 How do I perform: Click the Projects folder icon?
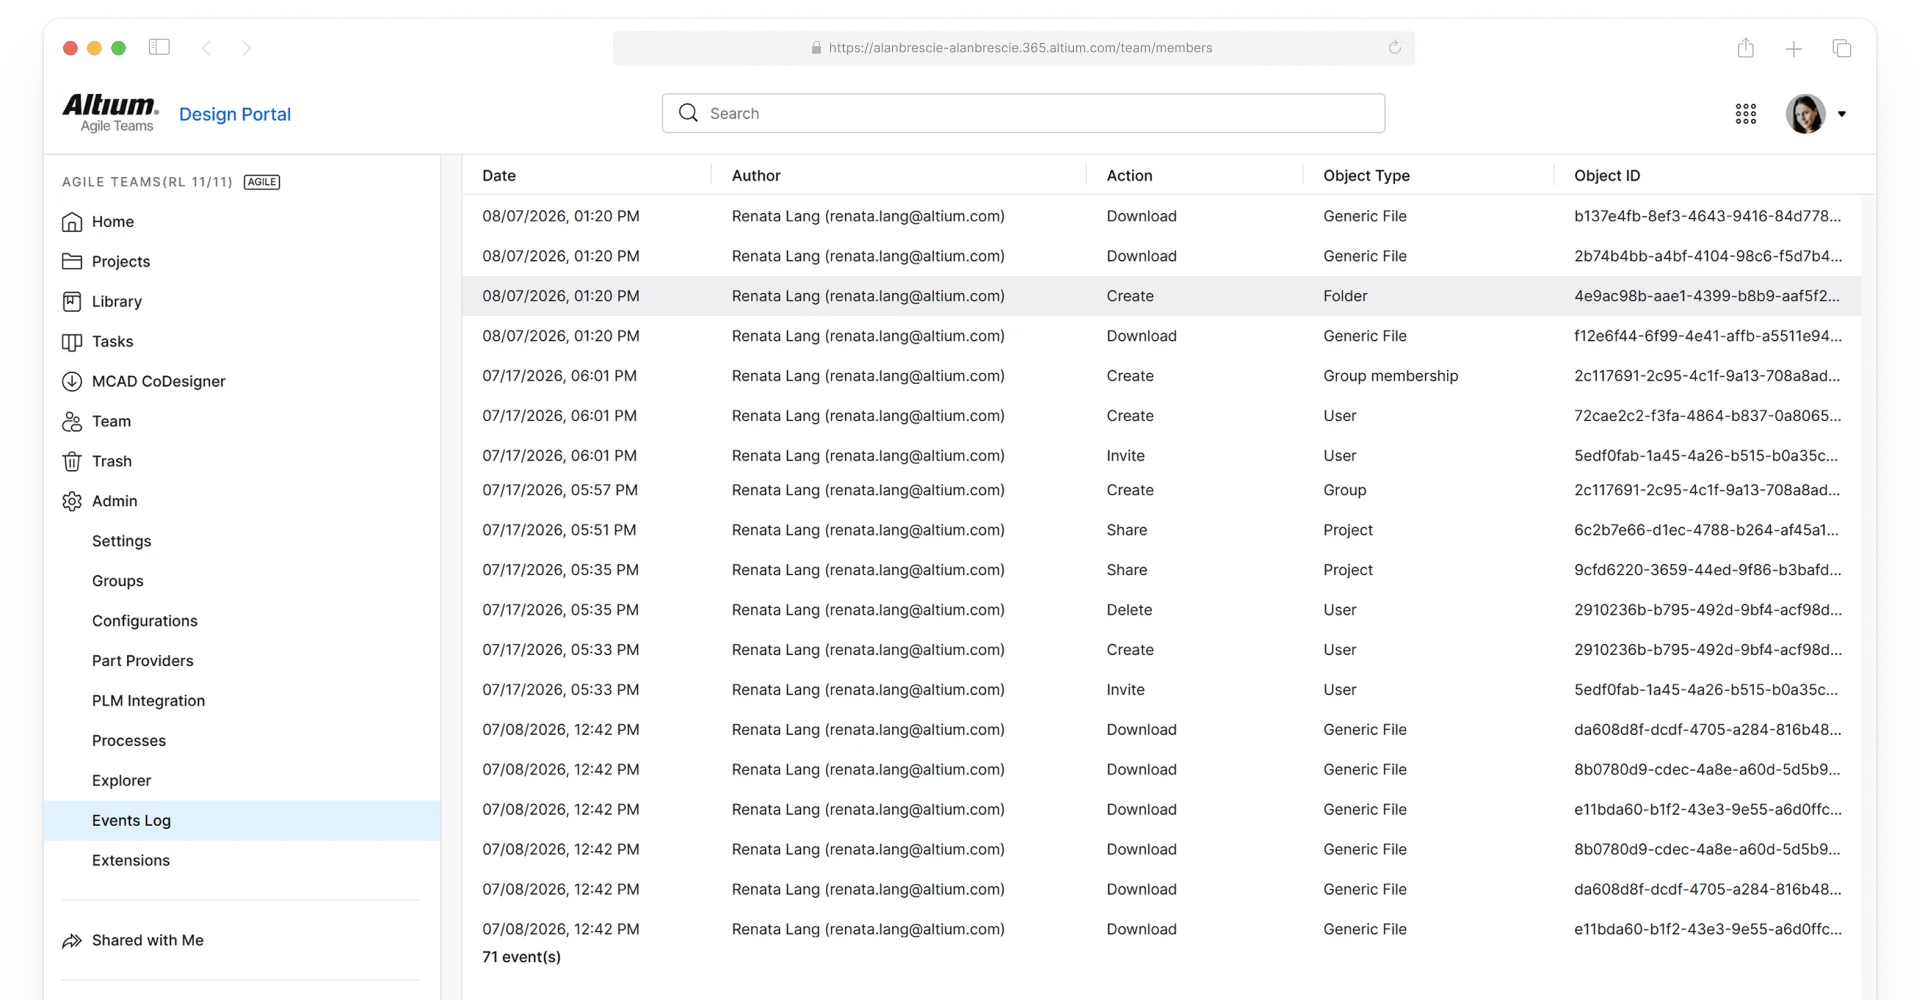coord(72,262)
